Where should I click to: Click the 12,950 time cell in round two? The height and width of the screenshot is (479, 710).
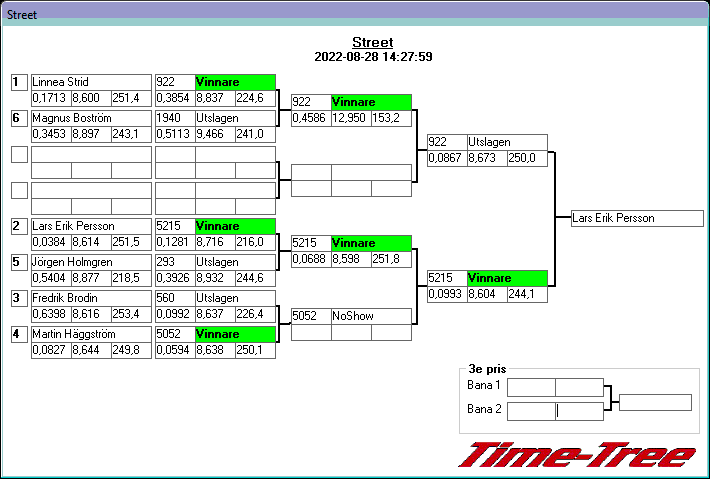pos(351,118)
